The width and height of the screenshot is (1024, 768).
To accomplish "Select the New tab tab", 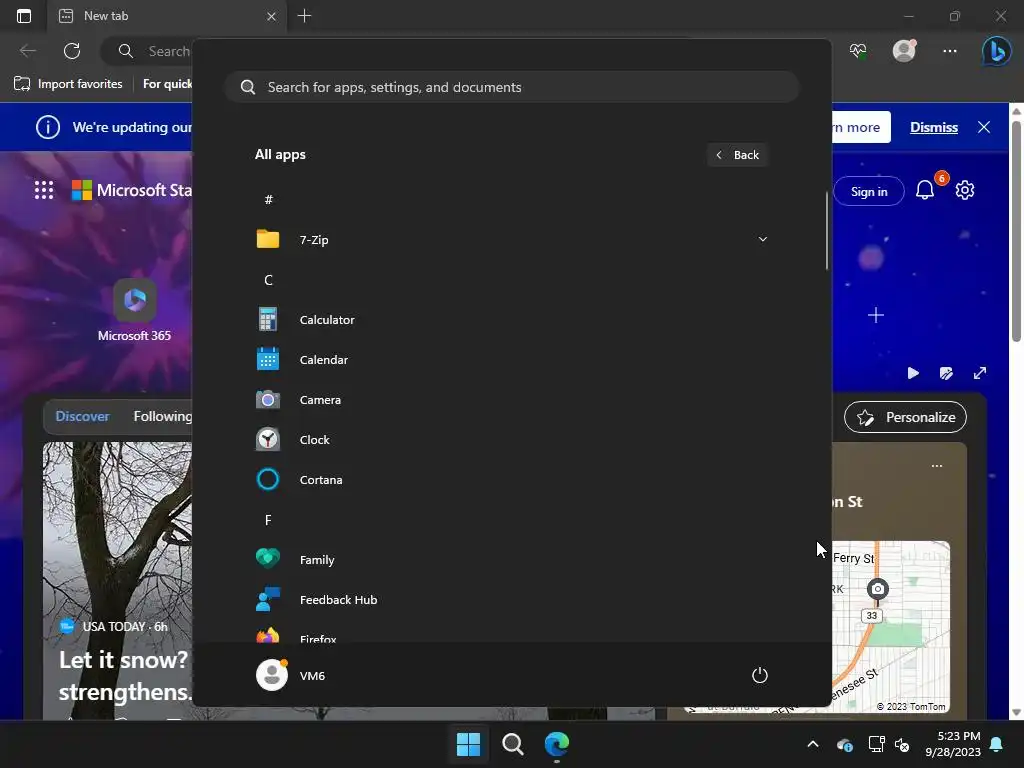I will coord(167,16).
